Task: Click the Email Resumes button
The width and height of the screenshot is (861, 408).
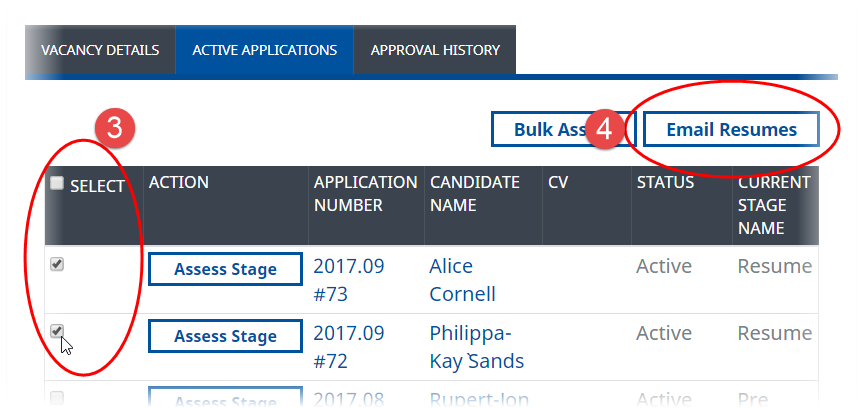Action: coord(731,129)
